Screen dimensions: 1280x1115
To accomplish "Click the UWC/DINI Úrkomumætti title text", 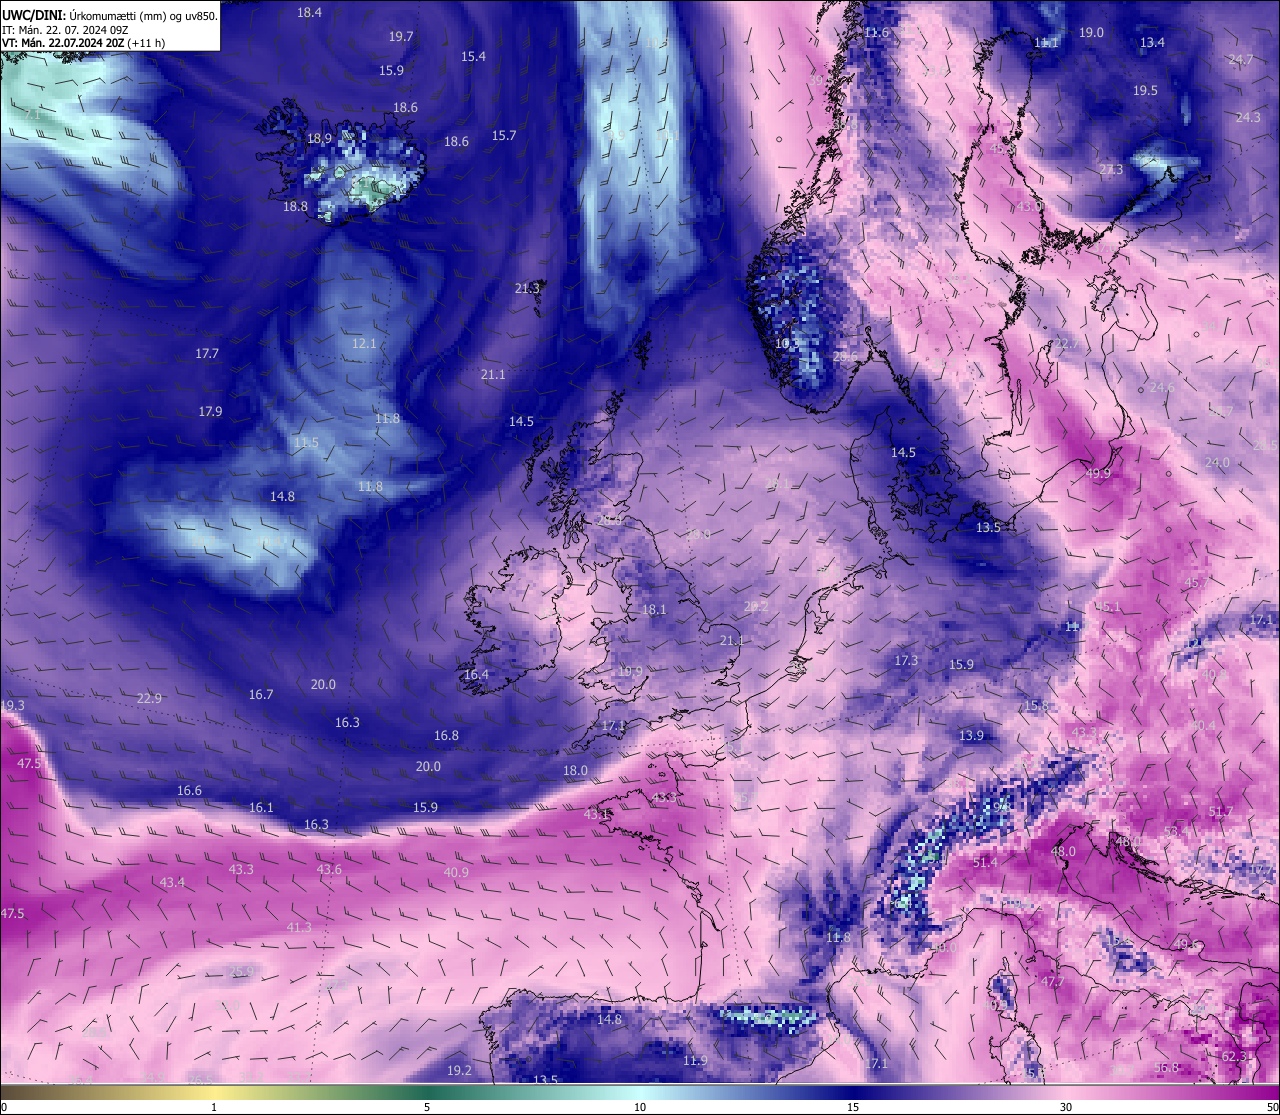I will 110,16.
